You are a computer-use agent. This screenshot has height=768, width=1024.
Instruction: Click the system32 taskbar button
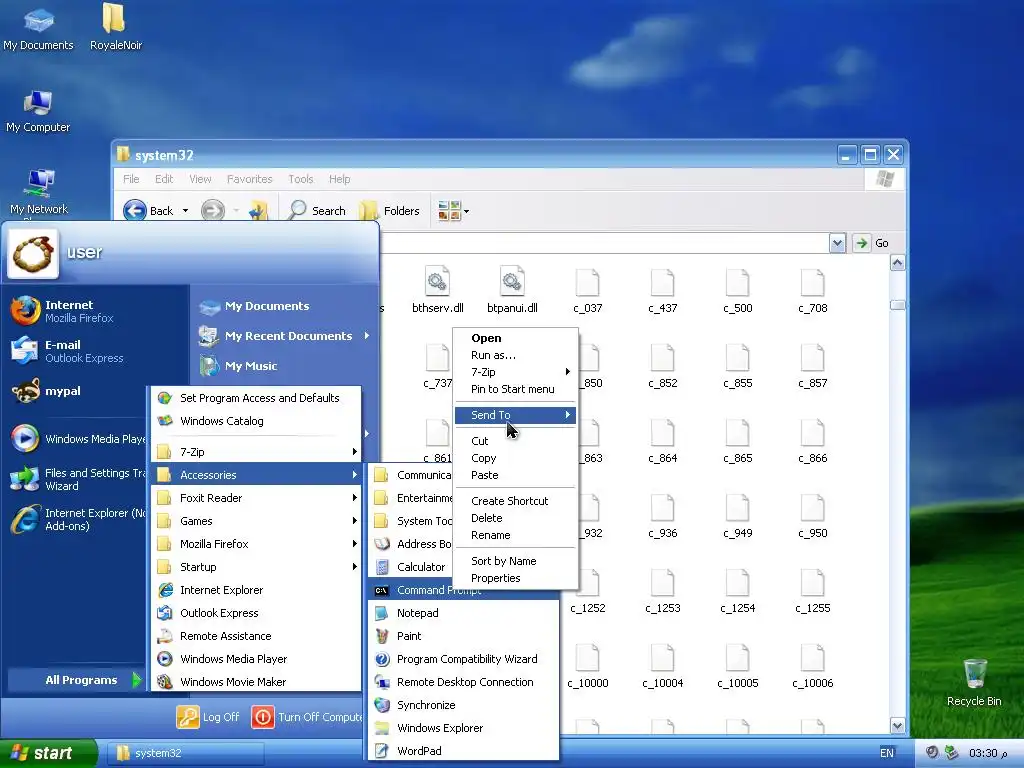[x=186, y=753]
